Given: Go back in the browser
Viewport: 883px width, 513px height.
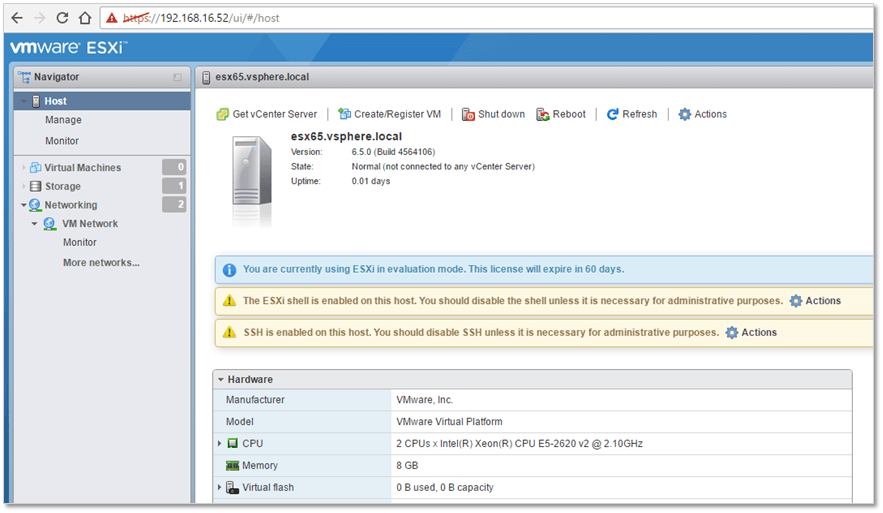Looking at the screenshot, I should pos(17,18).
